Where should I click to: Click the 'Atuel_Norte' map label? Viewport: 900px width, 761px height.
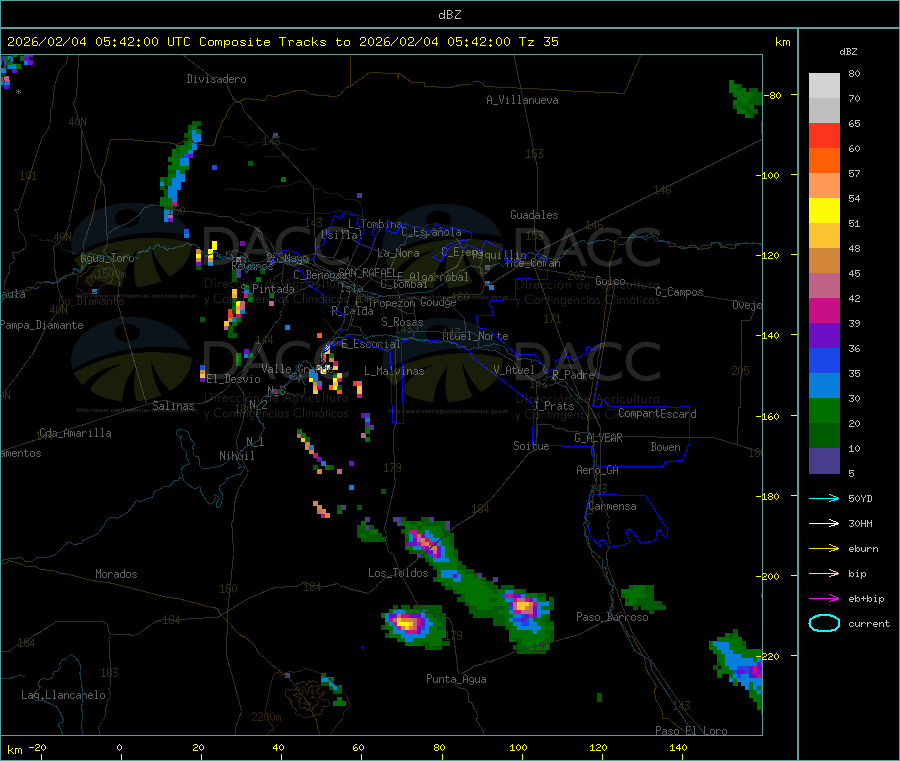(x=475, y=336)
